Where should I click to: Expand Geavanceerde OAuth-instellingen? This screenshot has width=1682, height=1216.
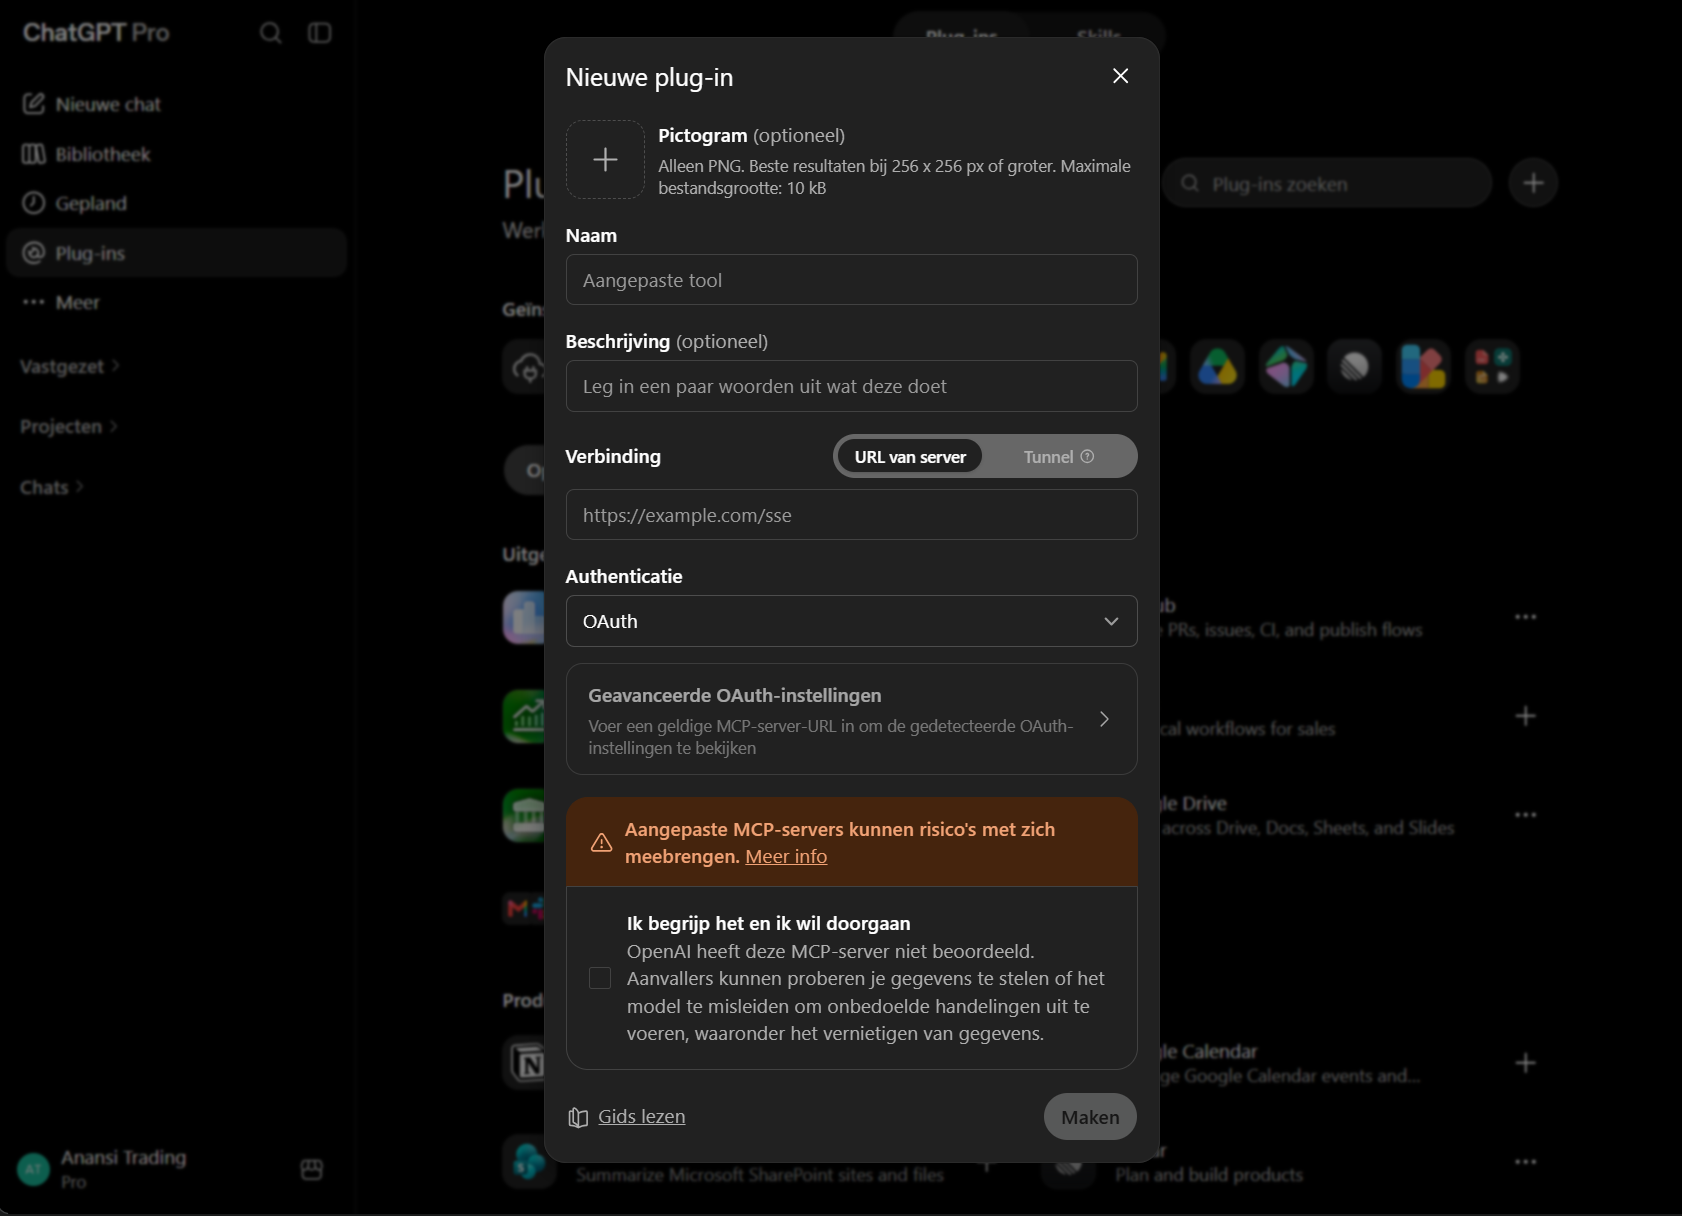(851, 719)
